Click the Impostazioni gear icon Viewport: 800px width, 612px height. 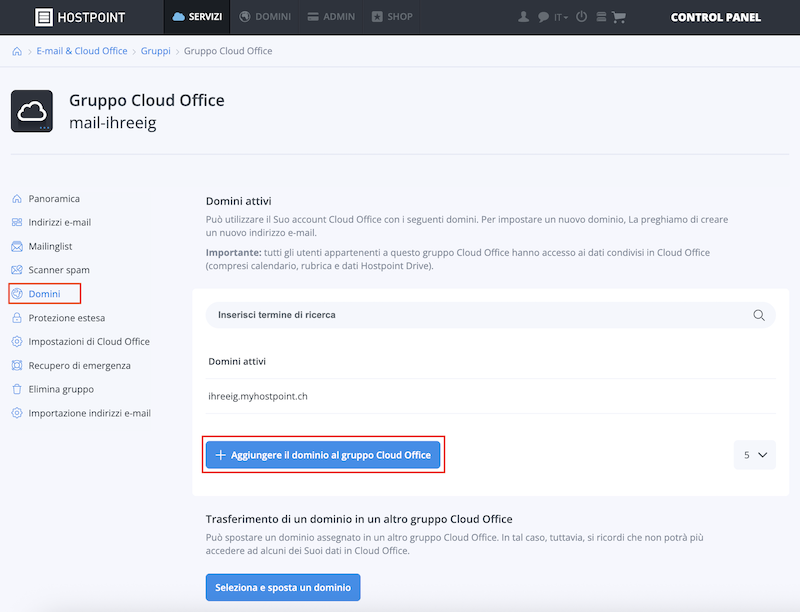pos(17,342)
